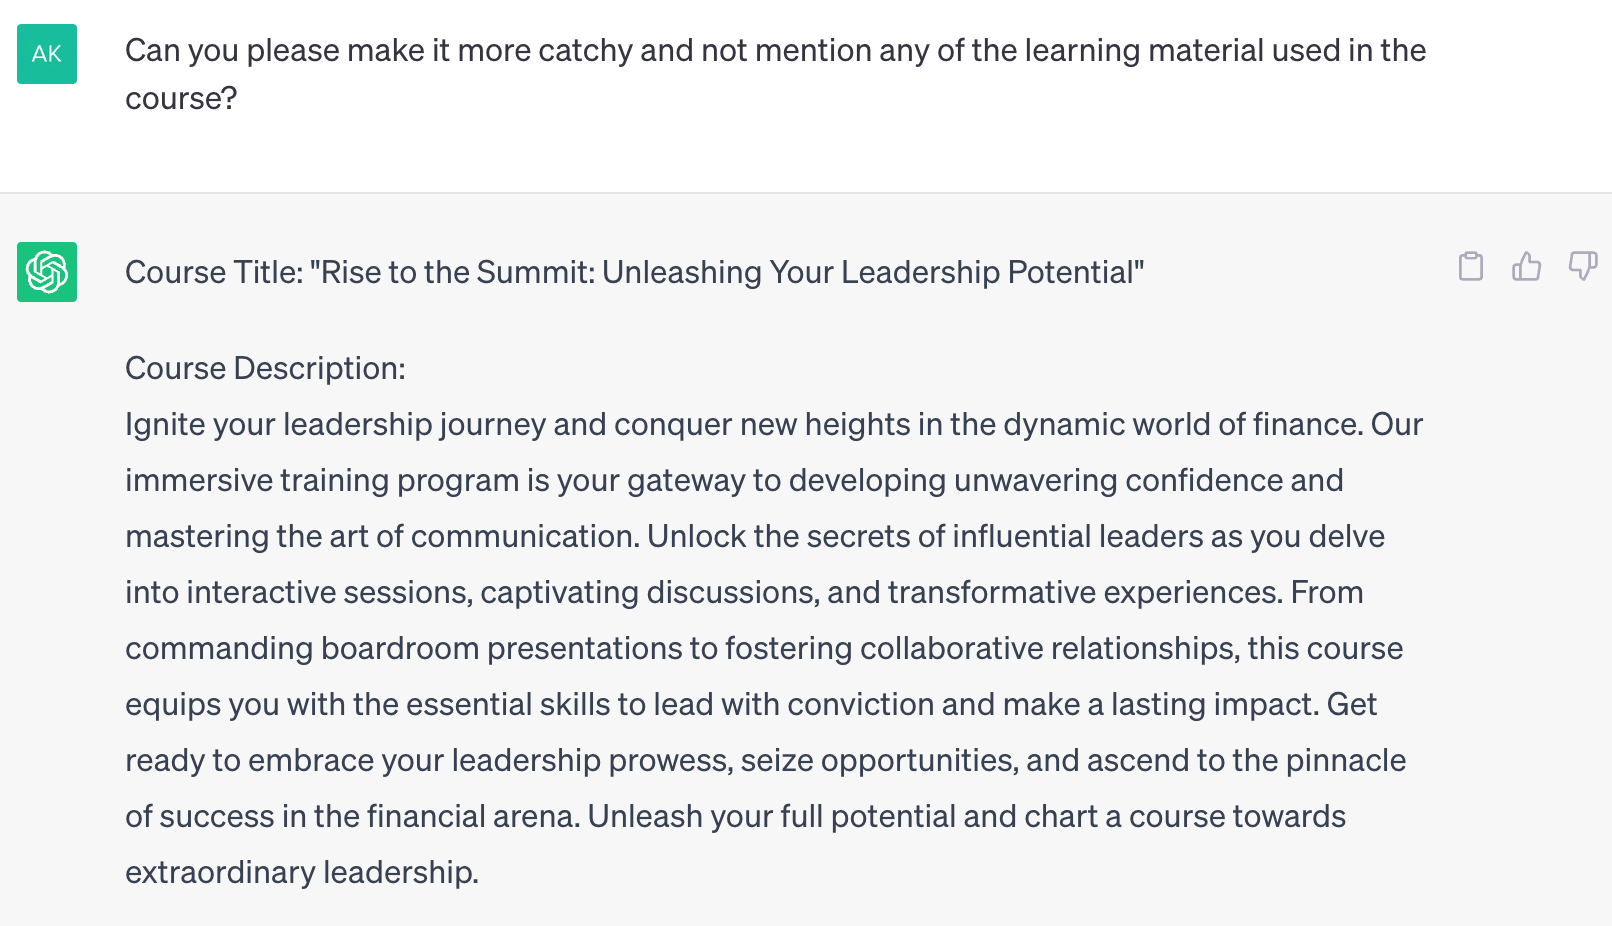1612x926 pixels.
Task: Click the words "immersive training program"
Action: (322, 481)
